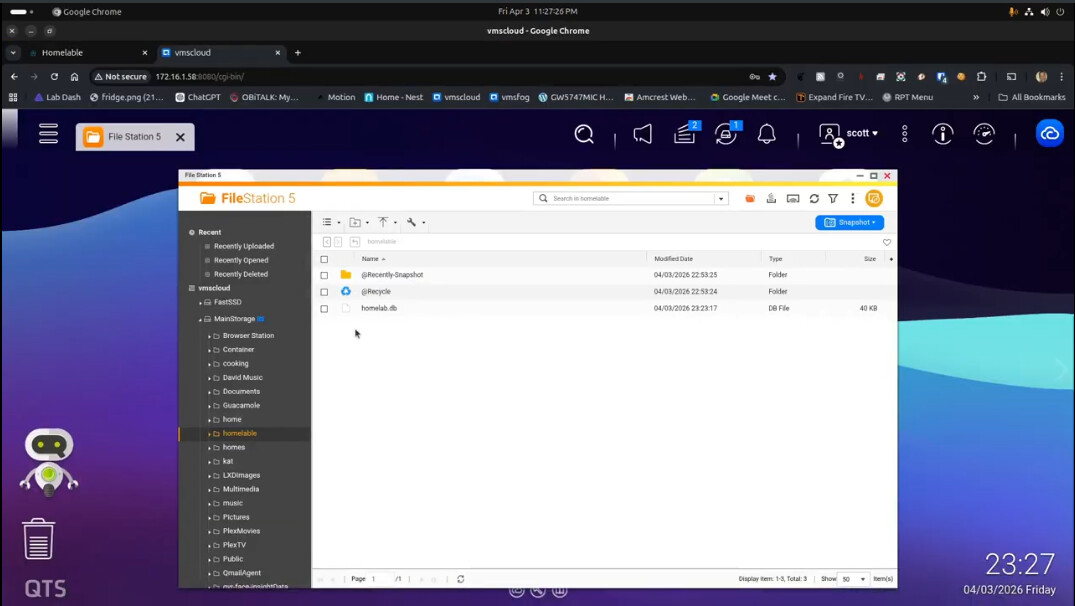
Task: Open the QTS main menu hamburger
Action: click(x=48, y=134)
